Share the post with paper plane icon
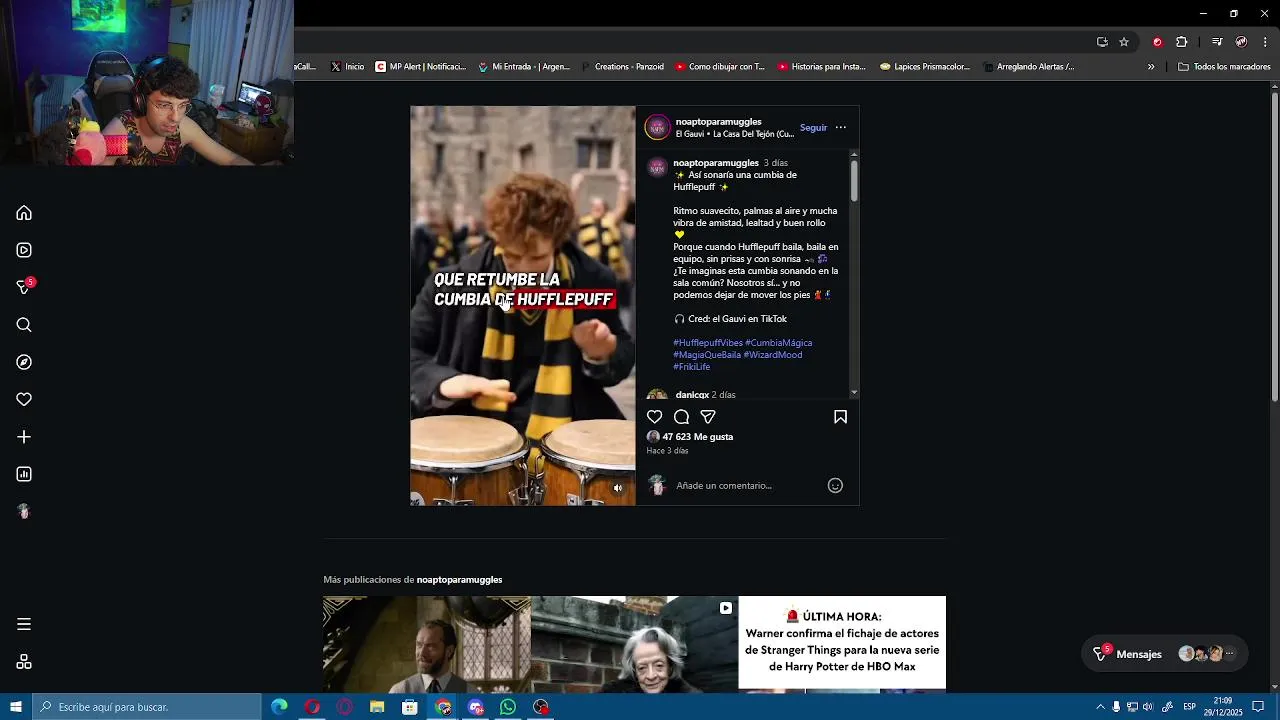 click(708, 417)
